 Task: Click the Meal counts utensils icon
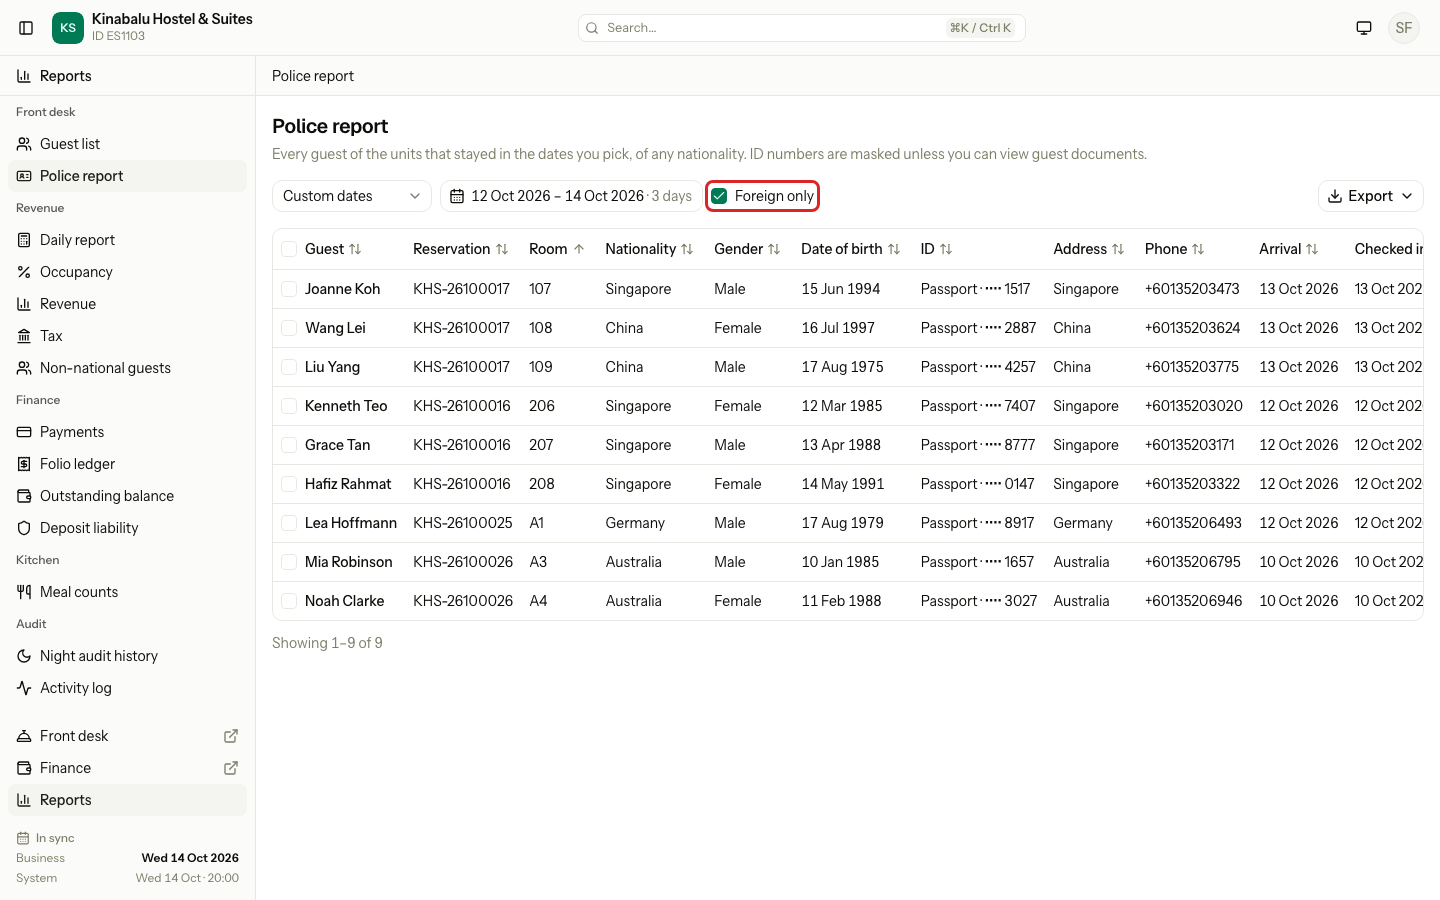coord(24,592)
